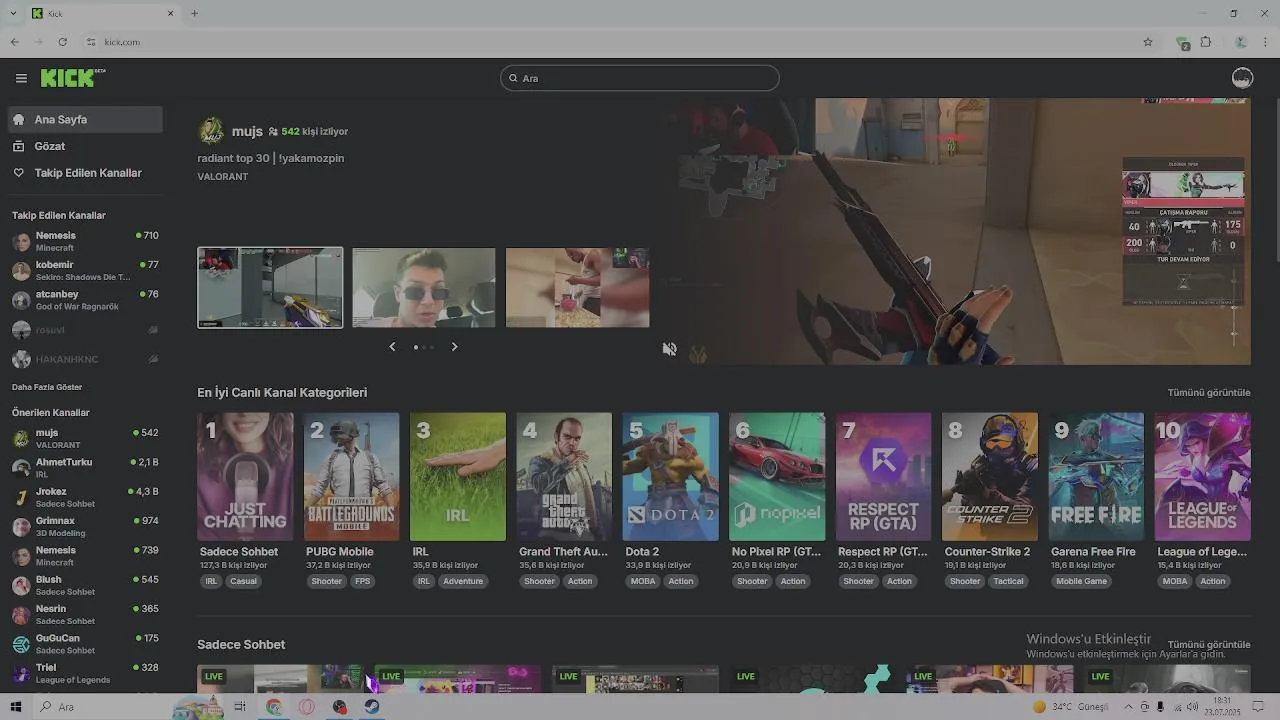Click Grand Theft Auto category title
1280x720 pixels.
tap(563, 552)
